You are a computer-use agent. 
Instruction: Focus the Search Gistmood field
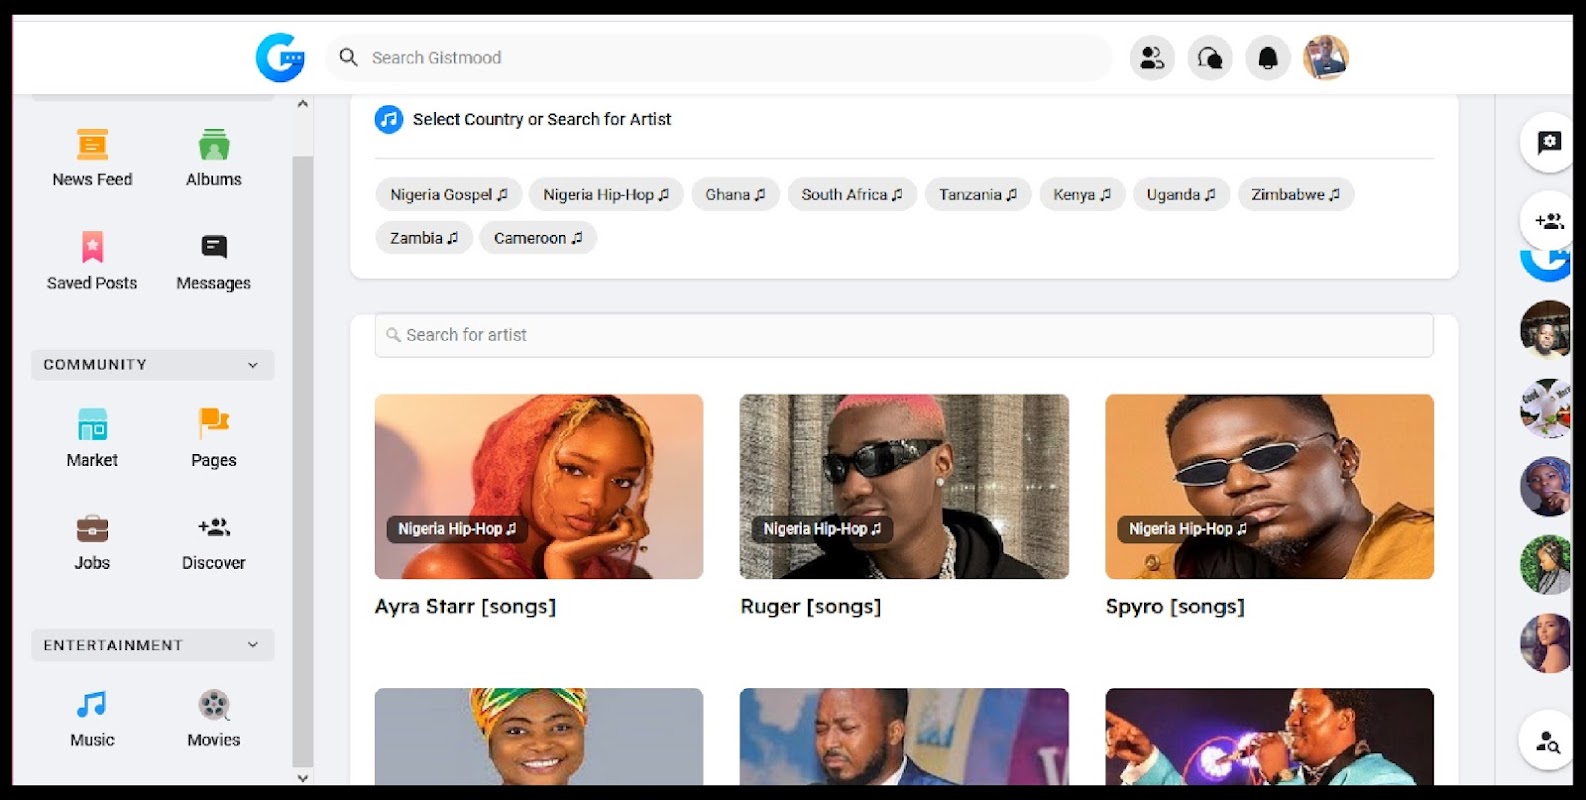[718, 58]
